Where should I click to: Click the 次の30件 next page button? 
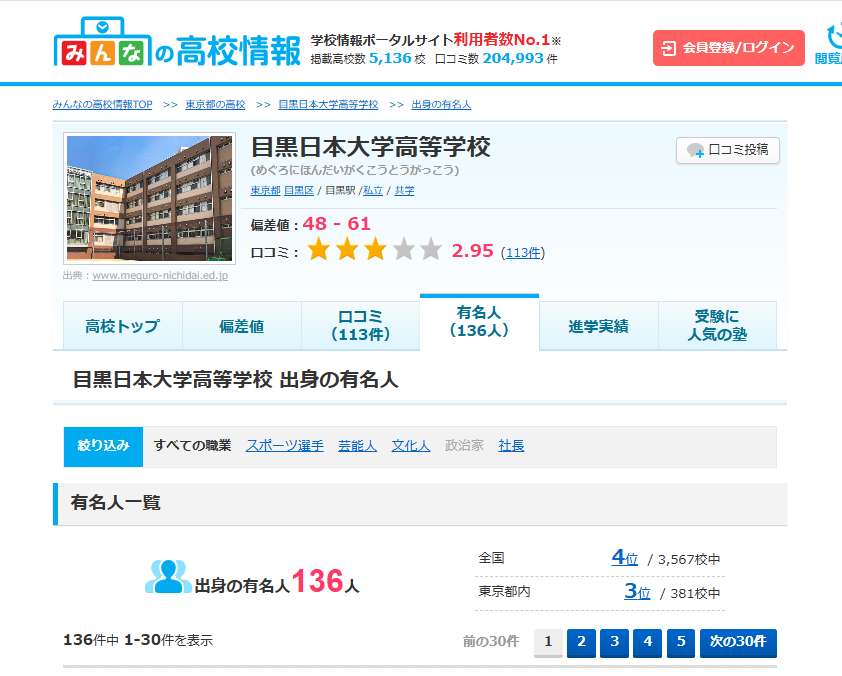pos(738,643)
